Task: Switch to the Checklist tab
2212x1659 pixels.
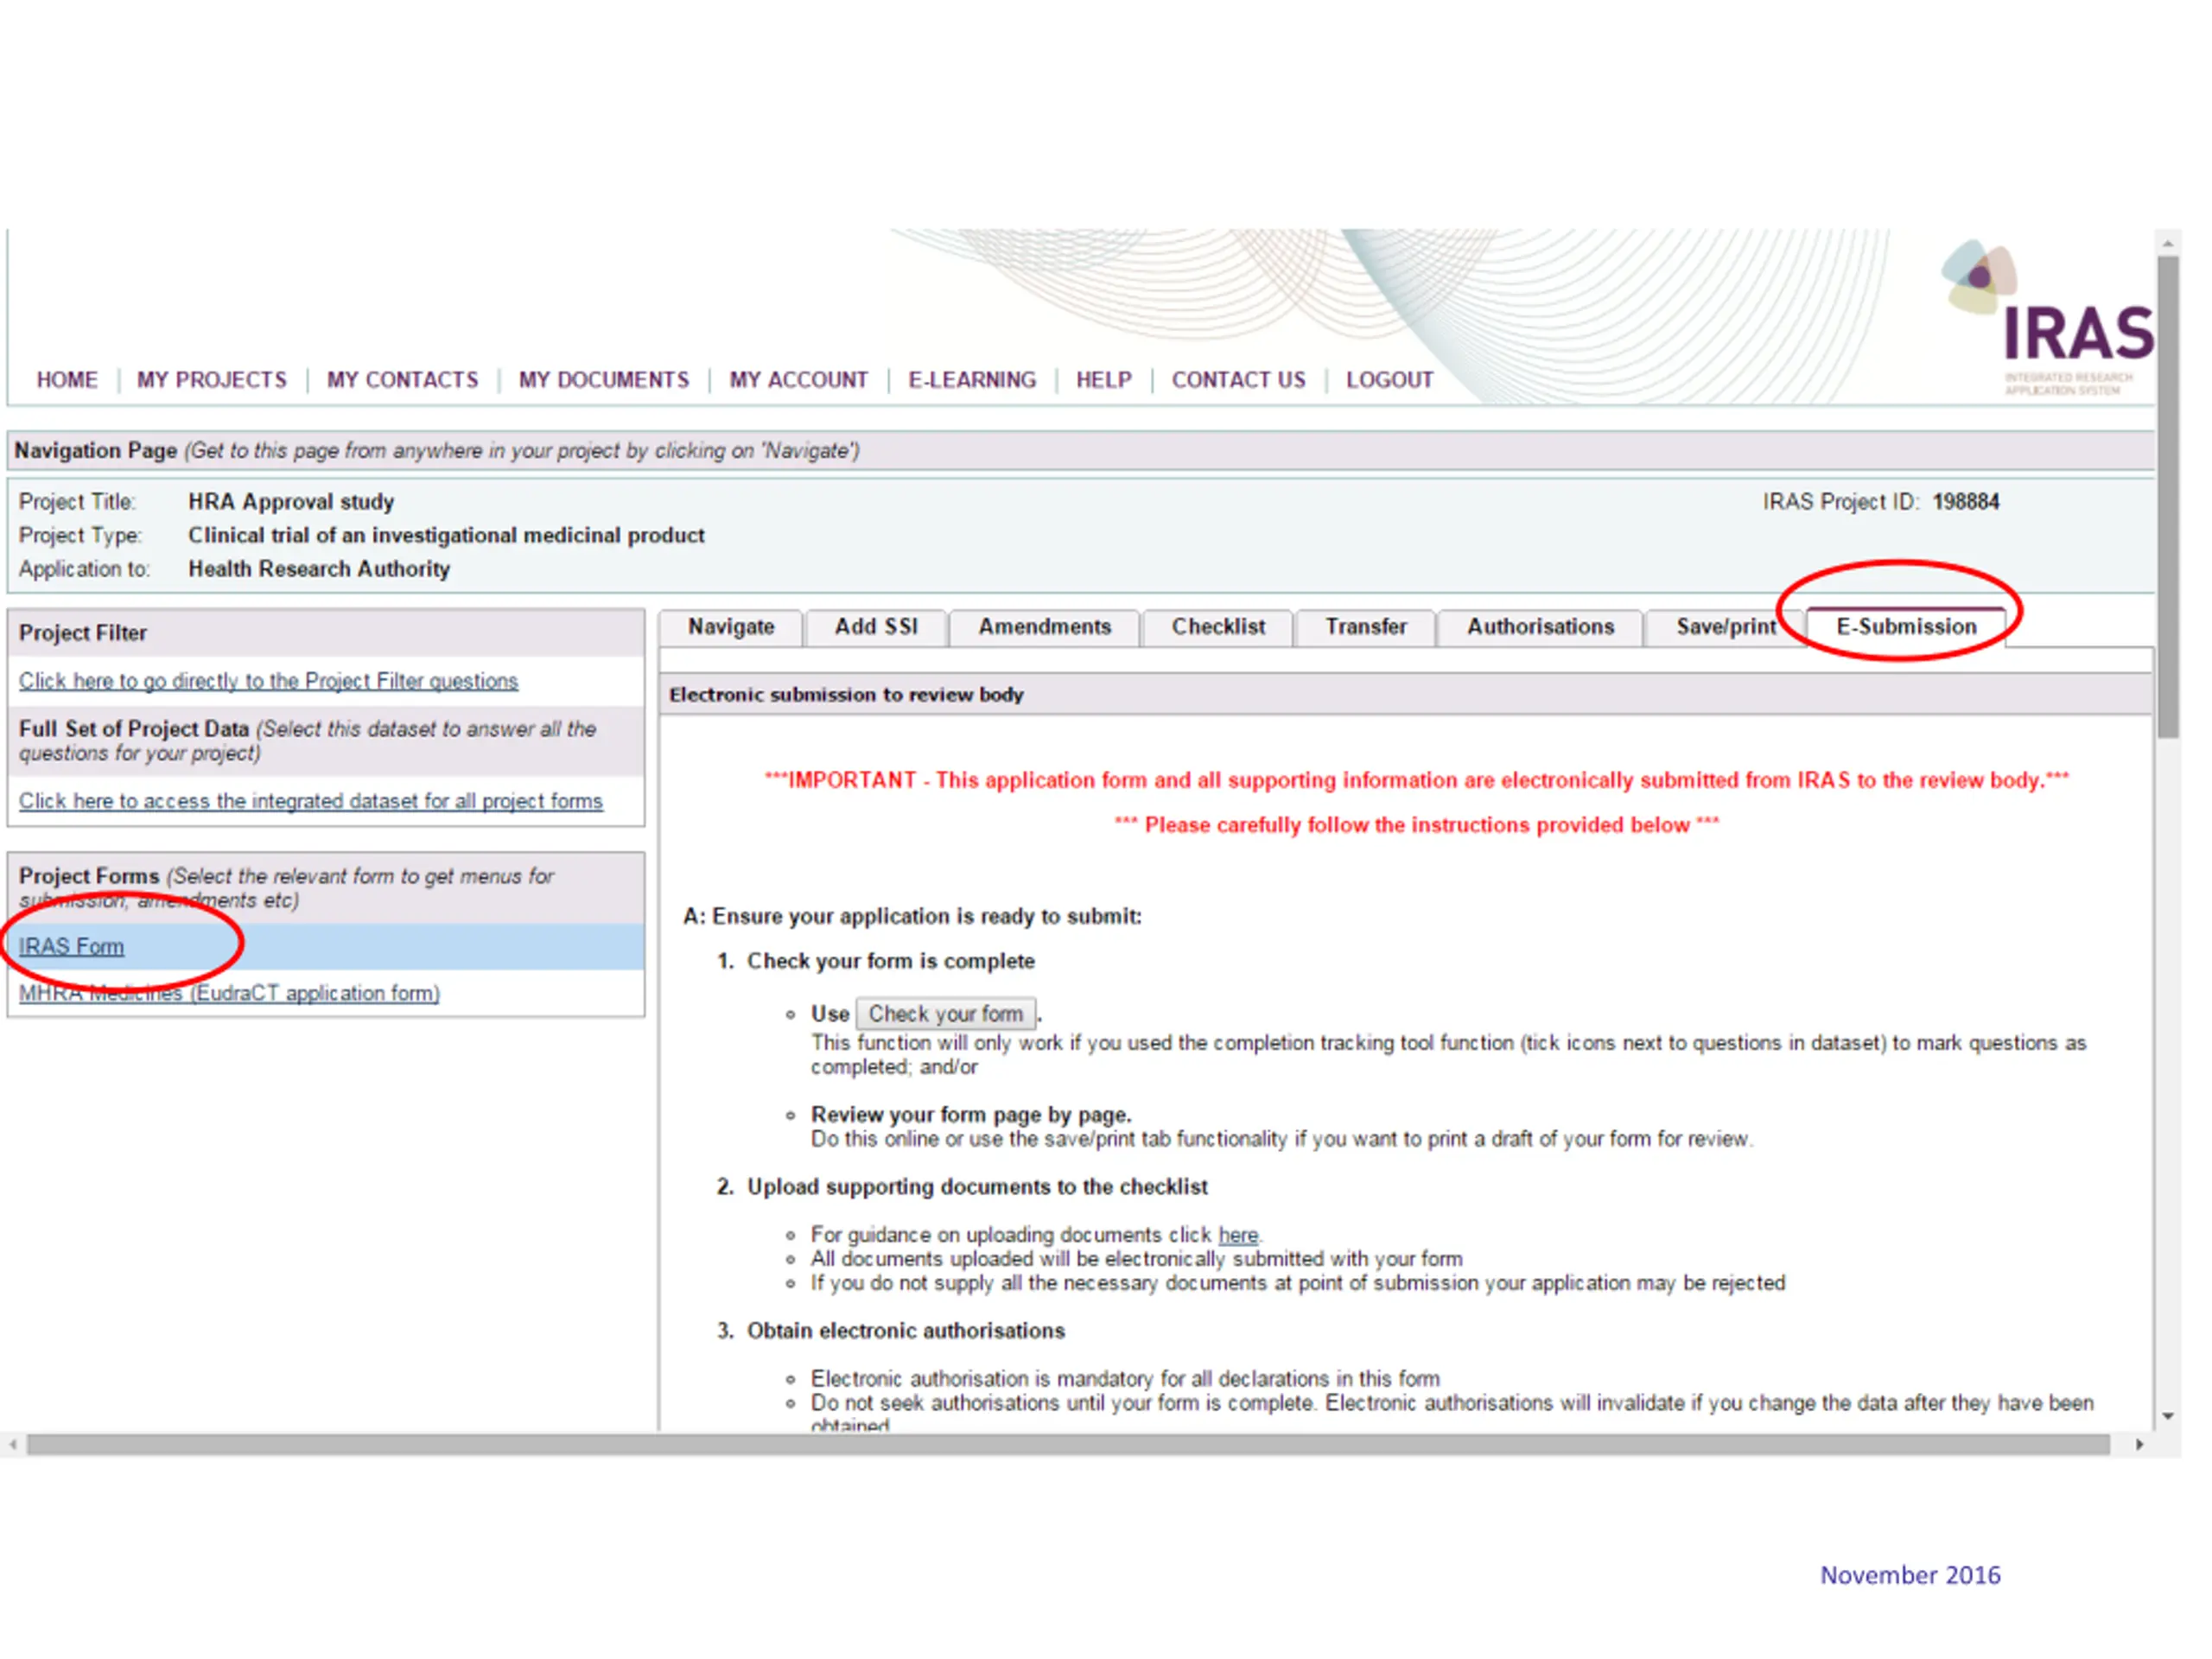Action: 1217,627
